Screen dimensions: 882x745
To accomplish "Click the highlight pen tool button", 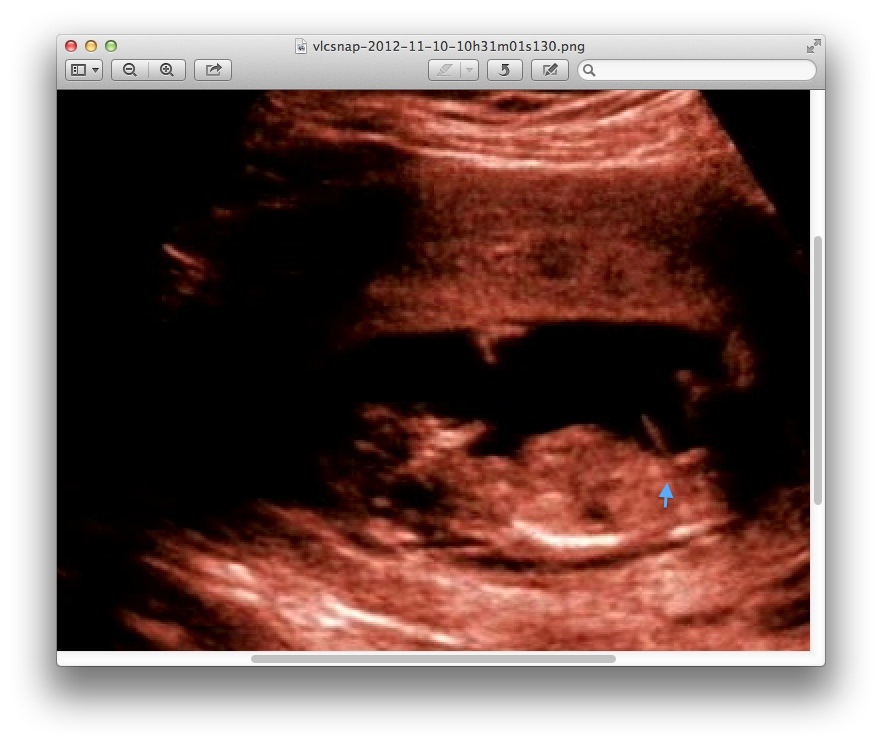I will 444,70.
